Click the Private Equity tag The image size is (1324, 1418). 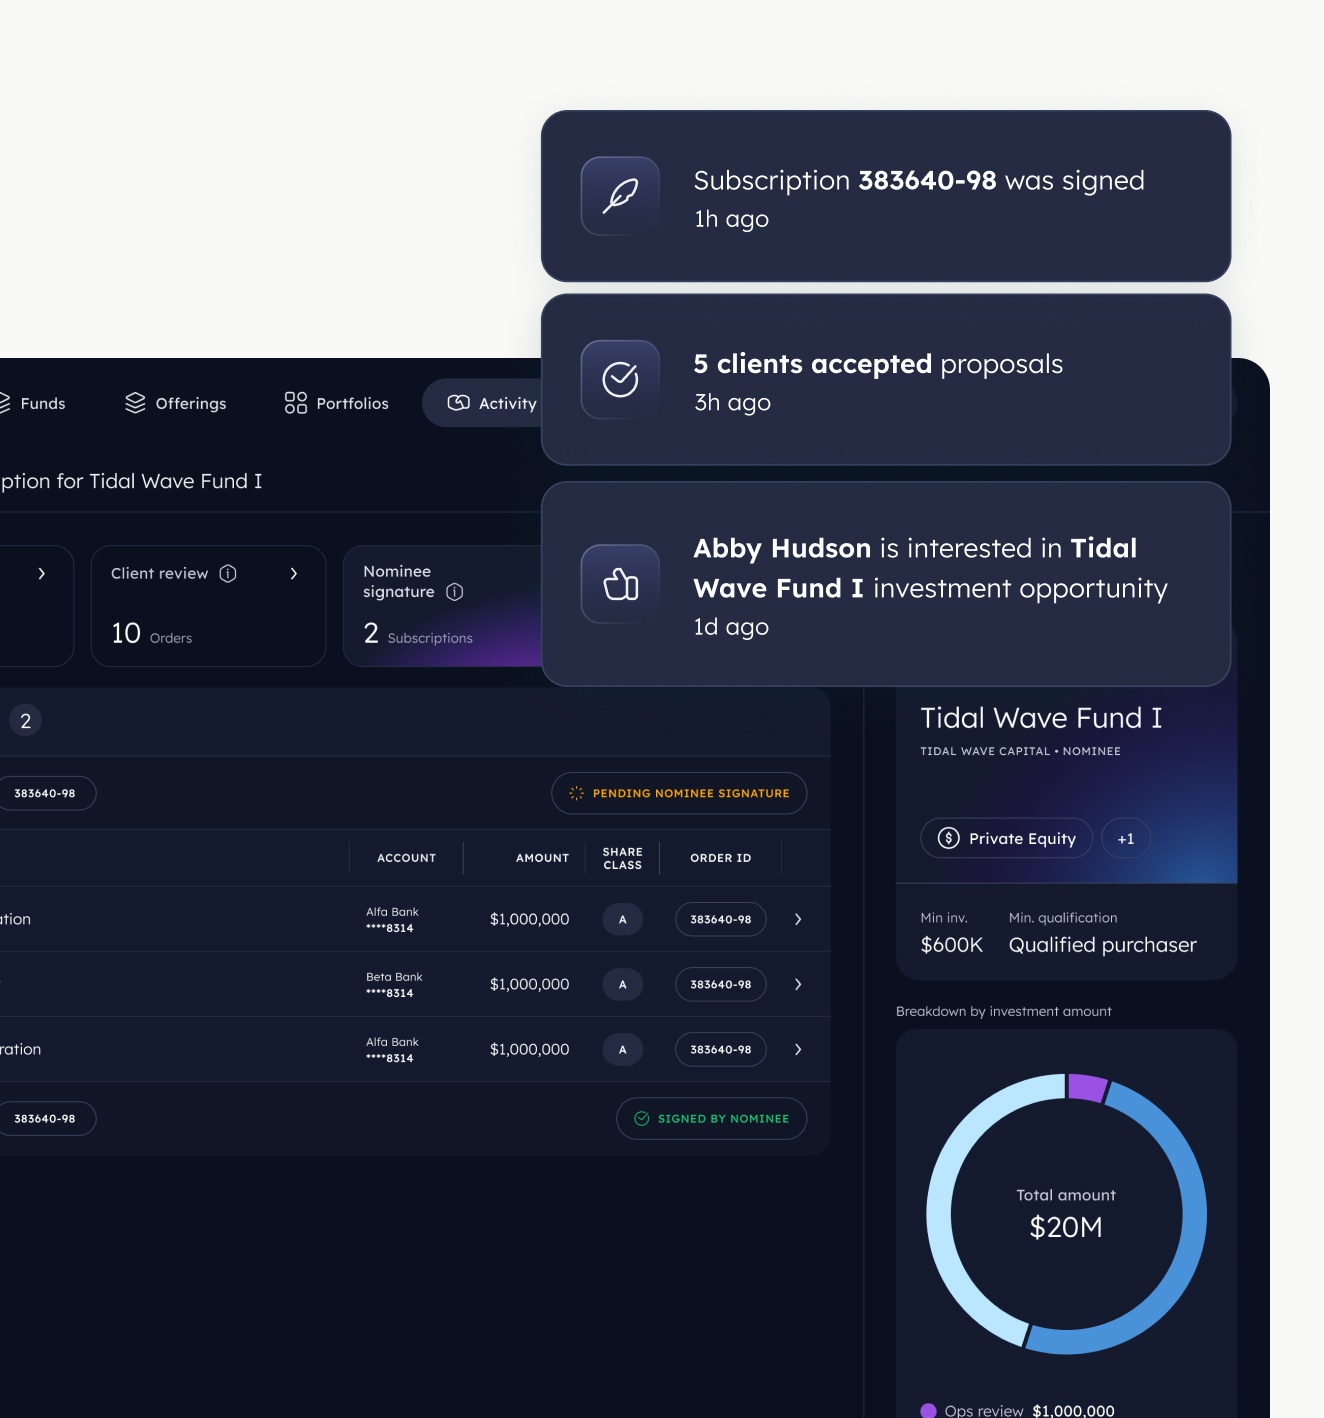click(1006, 838)
